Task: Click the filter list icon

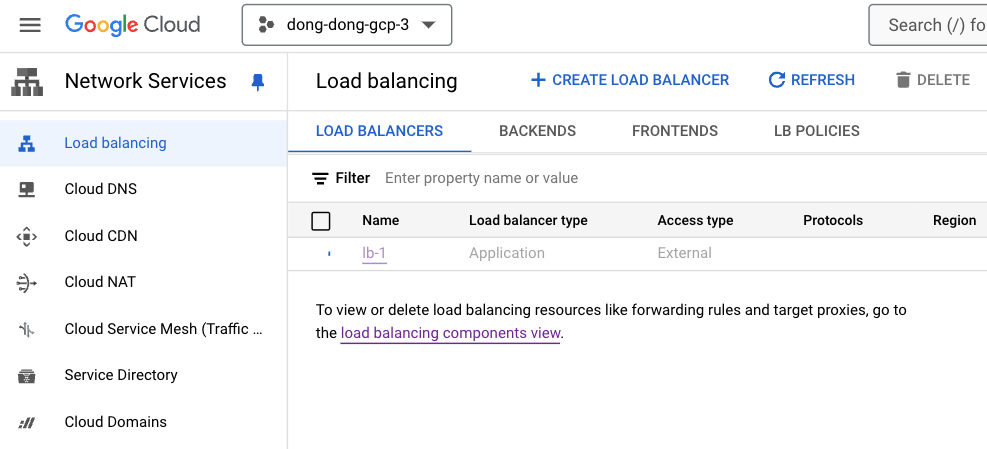Action: 320,178
